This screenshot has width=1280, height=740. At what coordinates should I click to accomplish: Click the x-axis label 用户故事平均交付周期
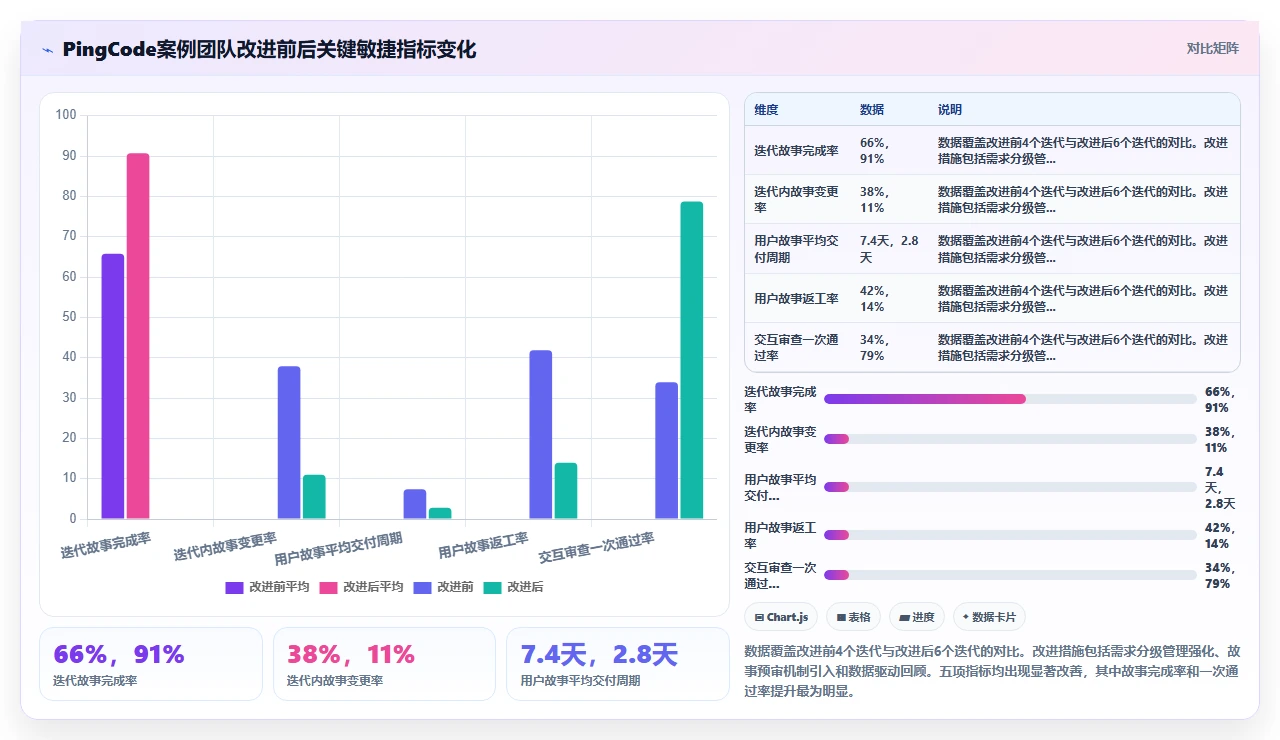[339, 549]
